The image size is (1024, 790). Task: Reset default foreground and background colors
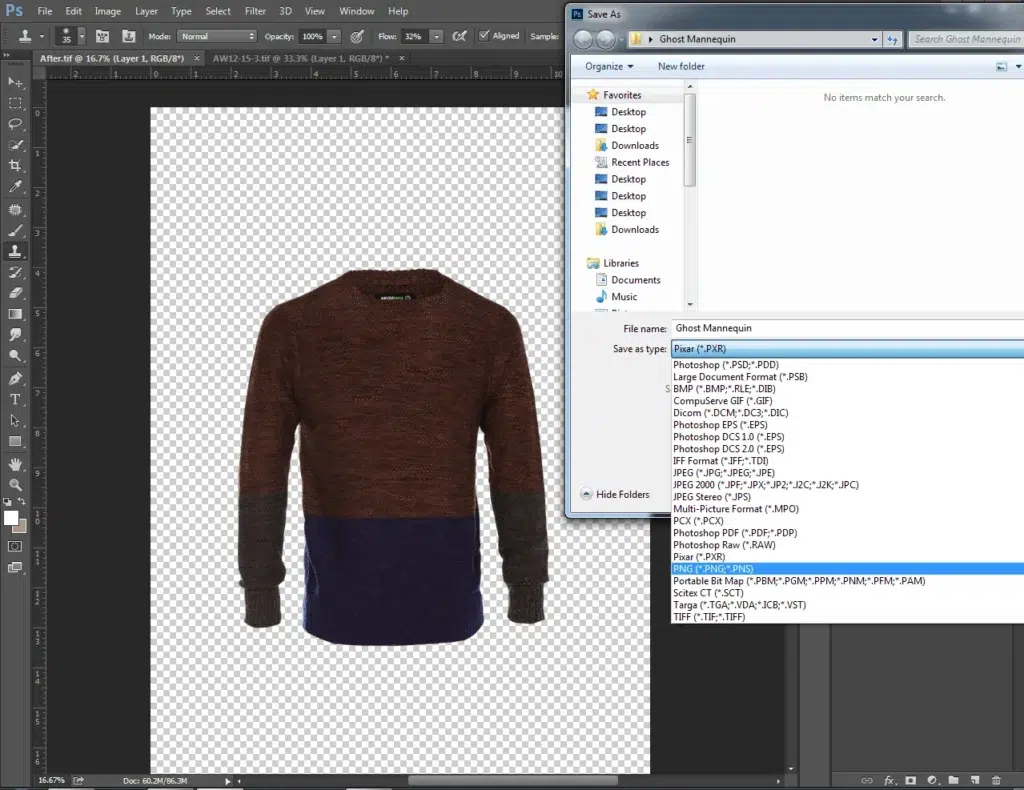pyautogui.click(x=7, y=502)
